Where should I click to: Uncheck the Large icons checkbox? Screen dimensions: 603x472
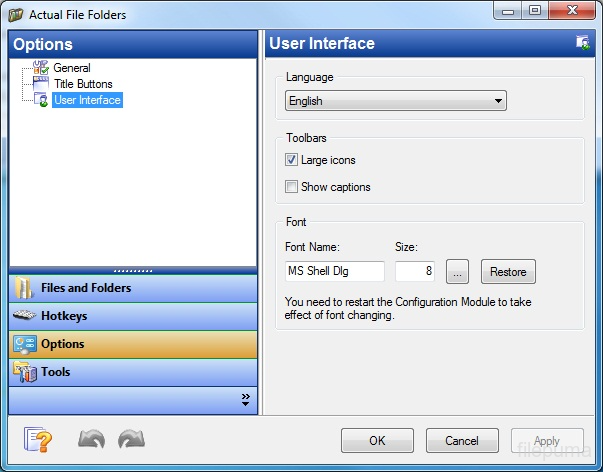click(x=292, y=160)
